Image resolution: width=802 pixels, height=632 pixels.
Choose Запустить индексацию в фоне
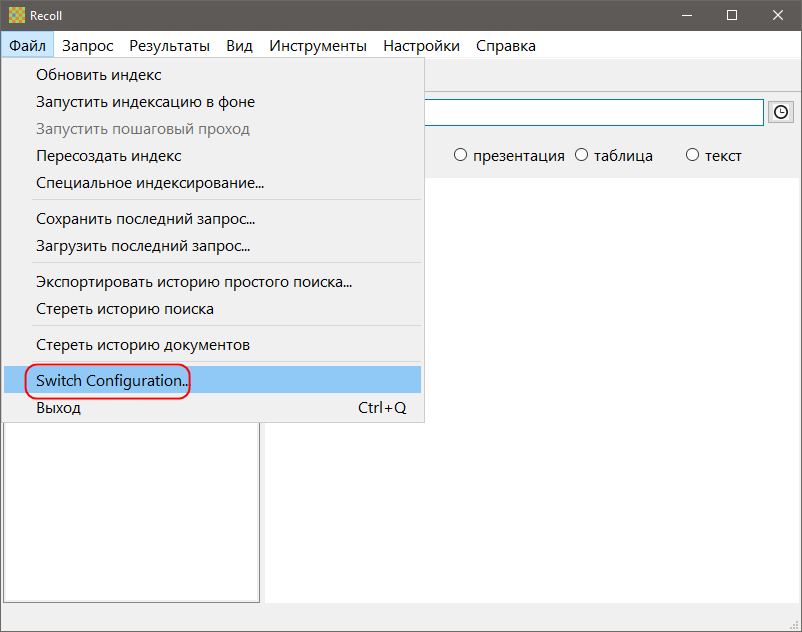click(x=145, y=101)
